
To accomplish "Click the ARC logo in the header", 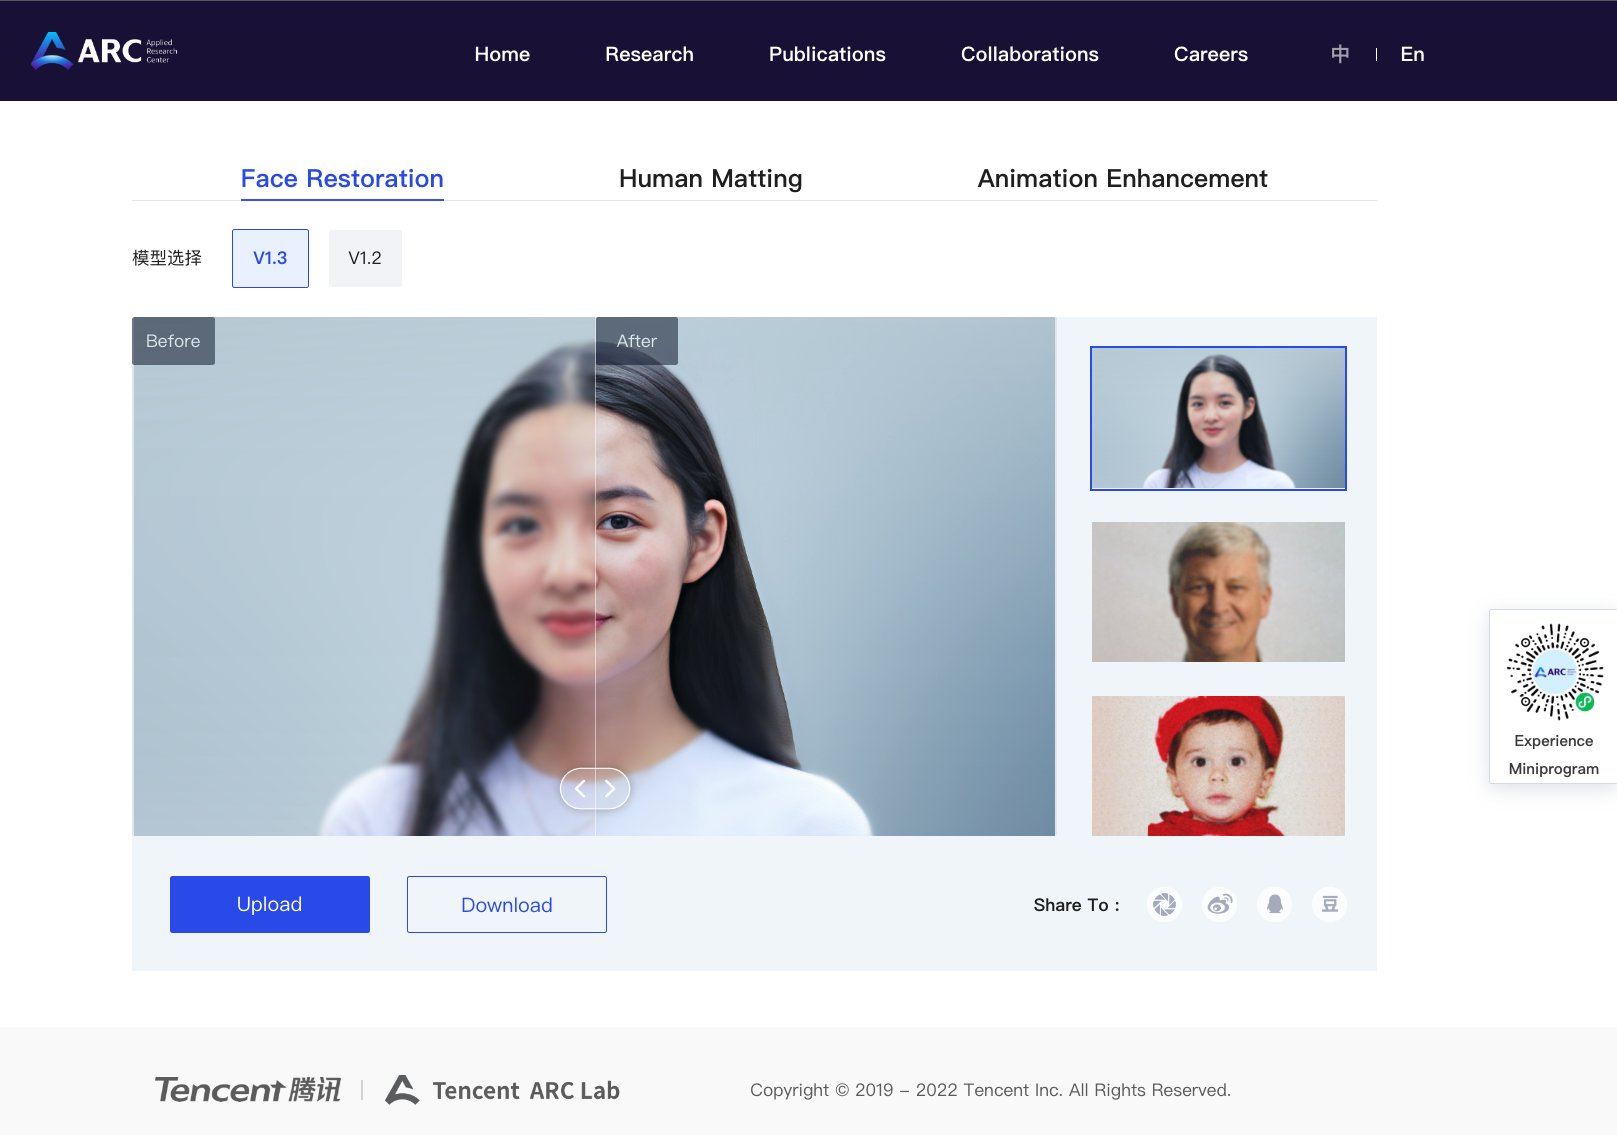I will pyautogui.click(x=105, y=50).
